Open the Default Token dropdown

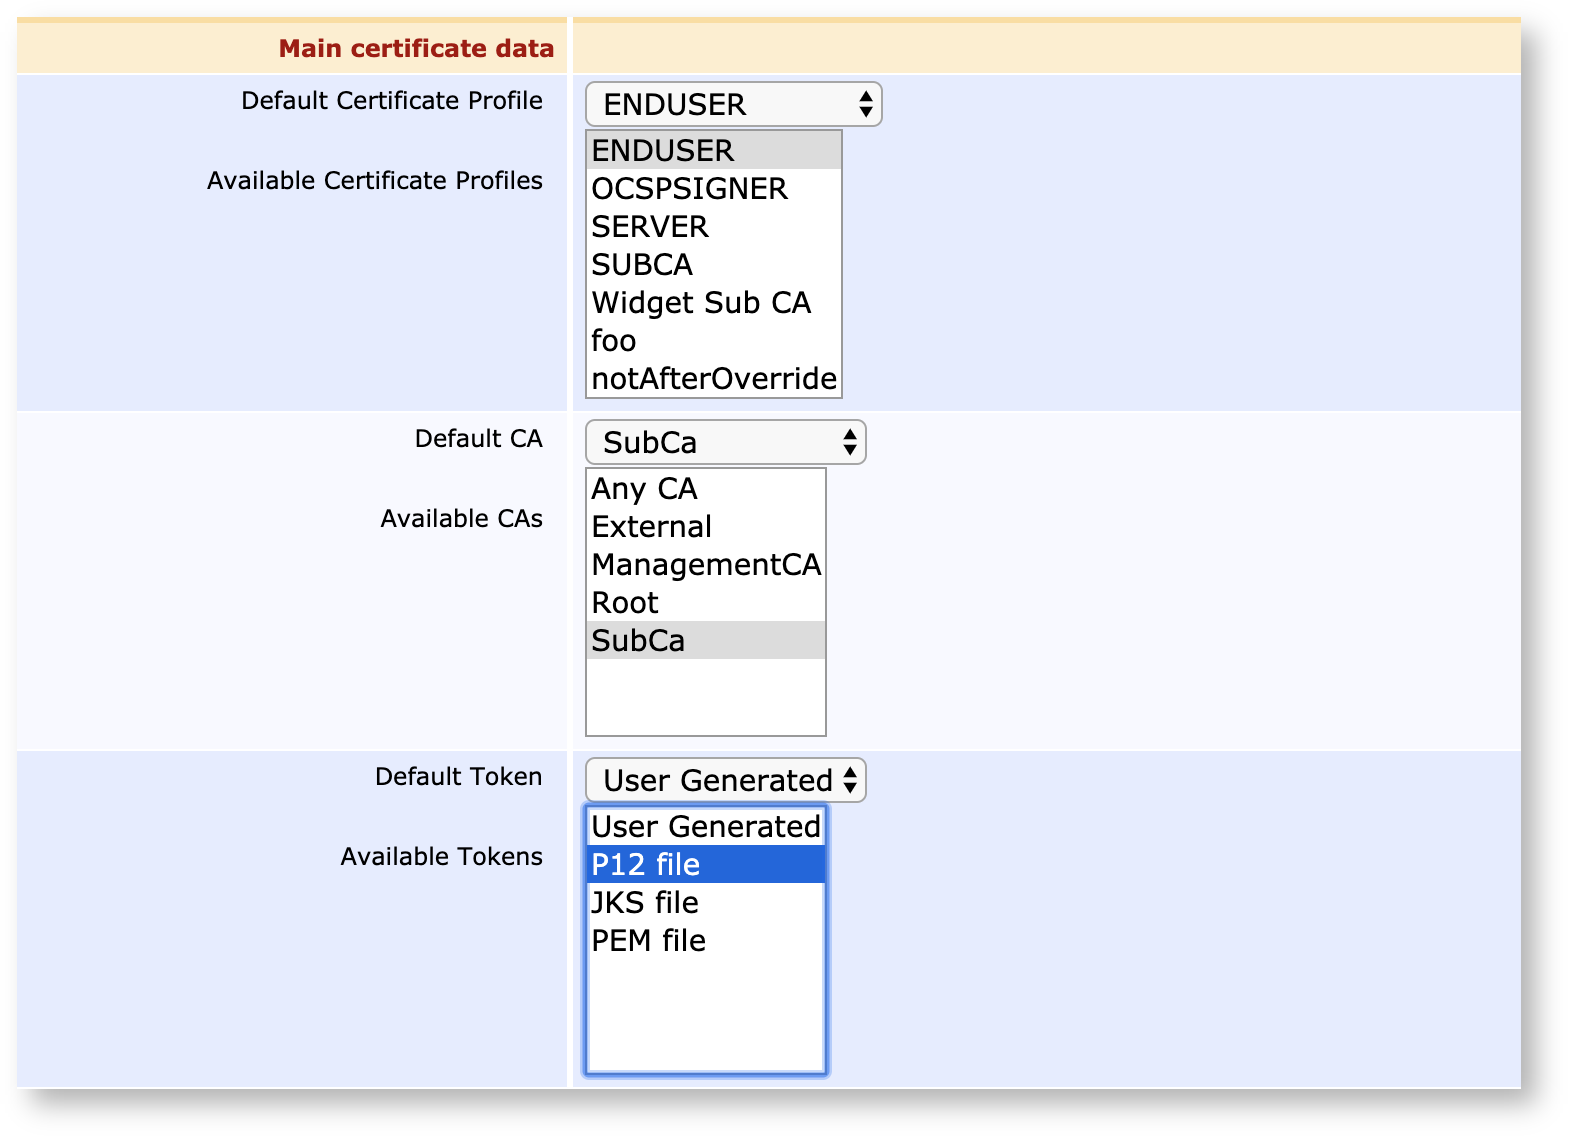point(725,780)
